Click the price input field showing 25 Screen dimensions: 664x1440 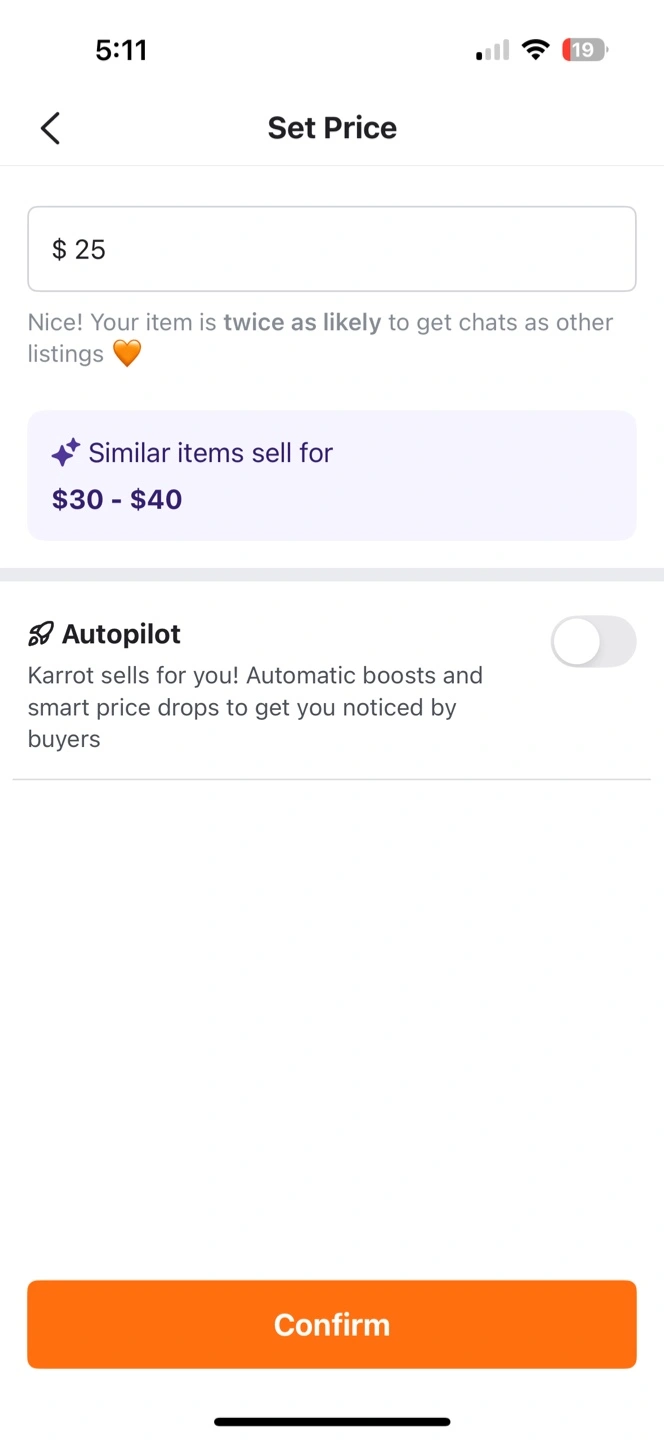click(332, 249)
